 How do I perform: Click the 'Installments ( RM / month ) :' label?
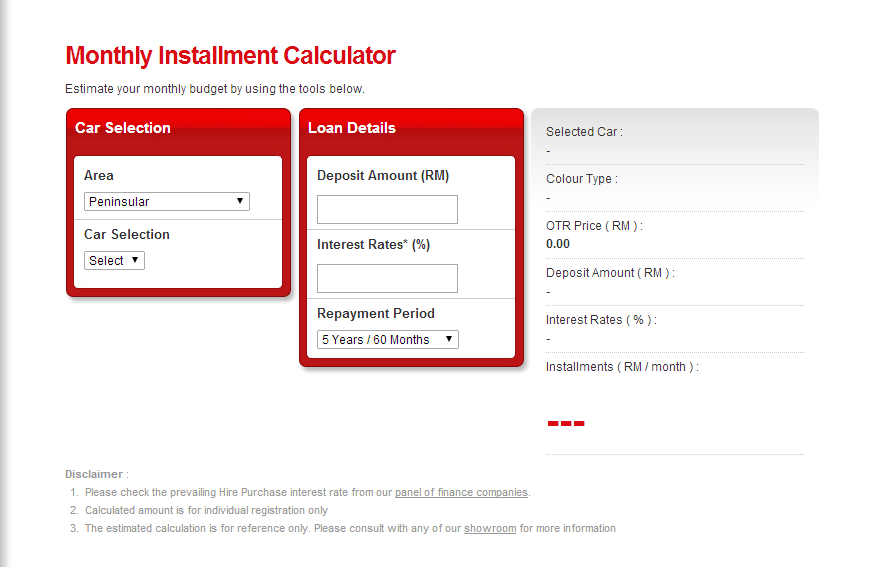click(x=622, y=367)
